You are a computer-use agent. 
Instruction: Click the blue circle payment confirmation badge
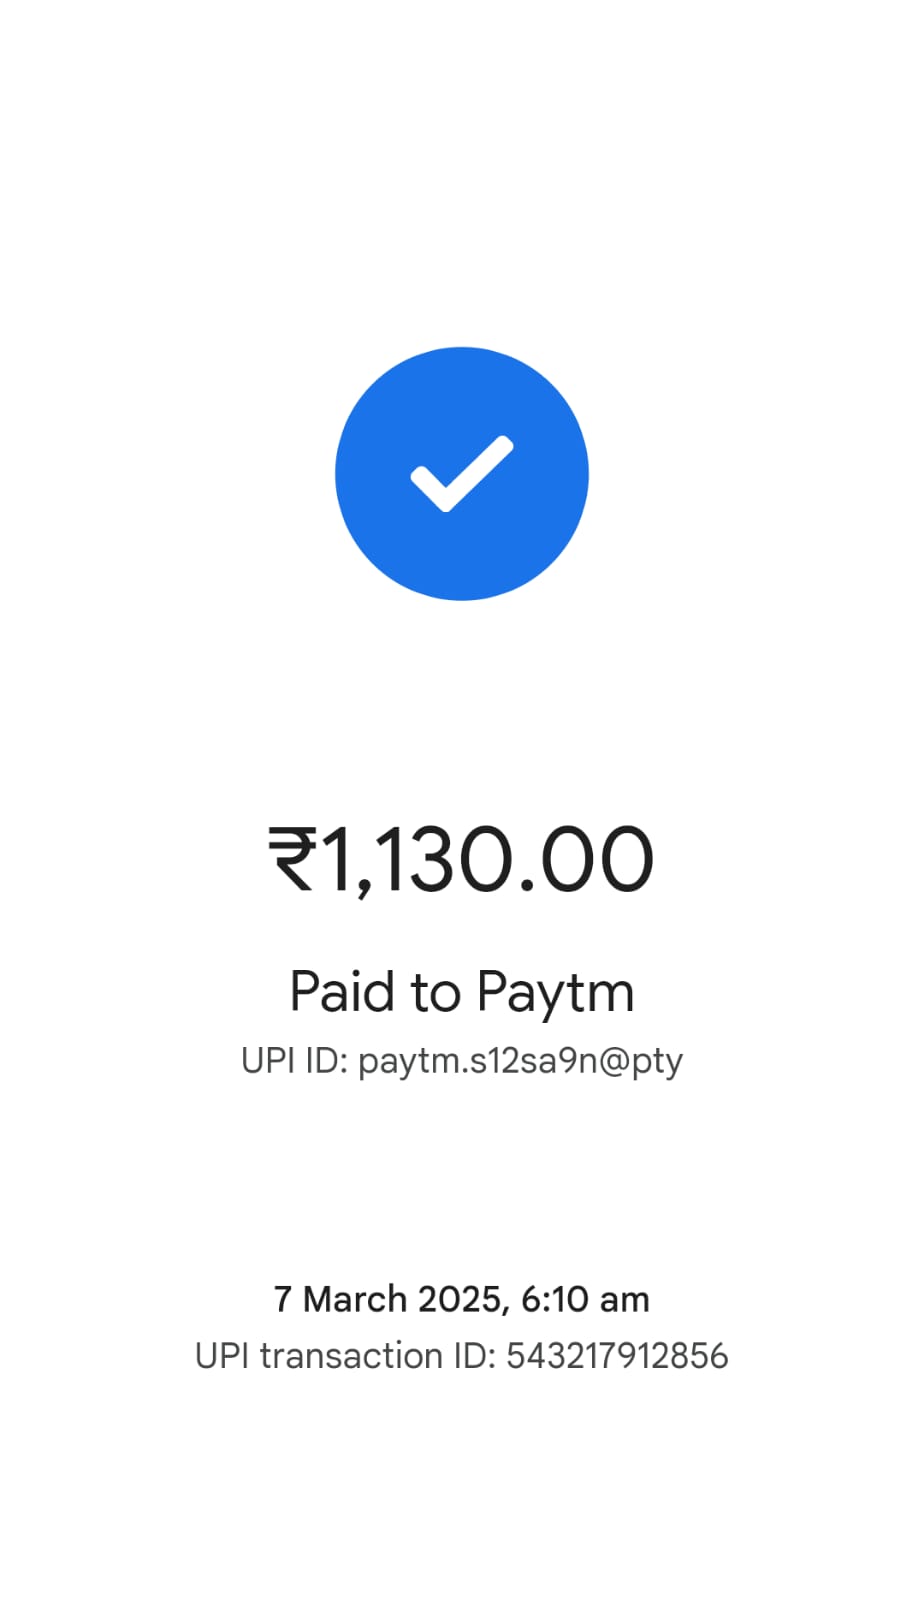pyautogui.click(x=462, y=474)
